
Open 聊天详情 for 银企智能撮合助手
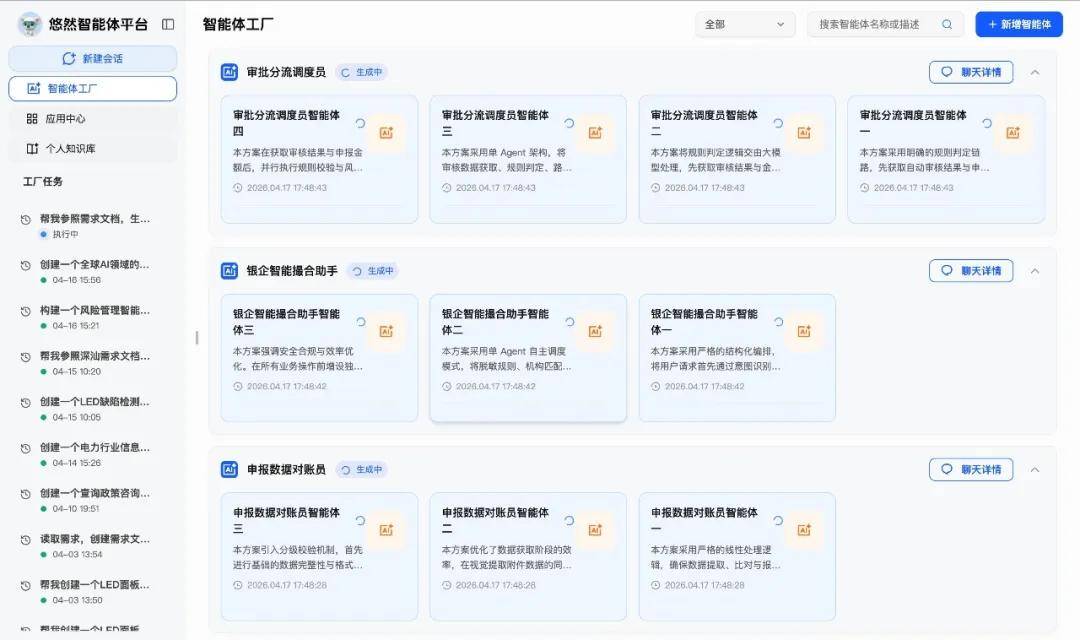(x=971, y=271)
